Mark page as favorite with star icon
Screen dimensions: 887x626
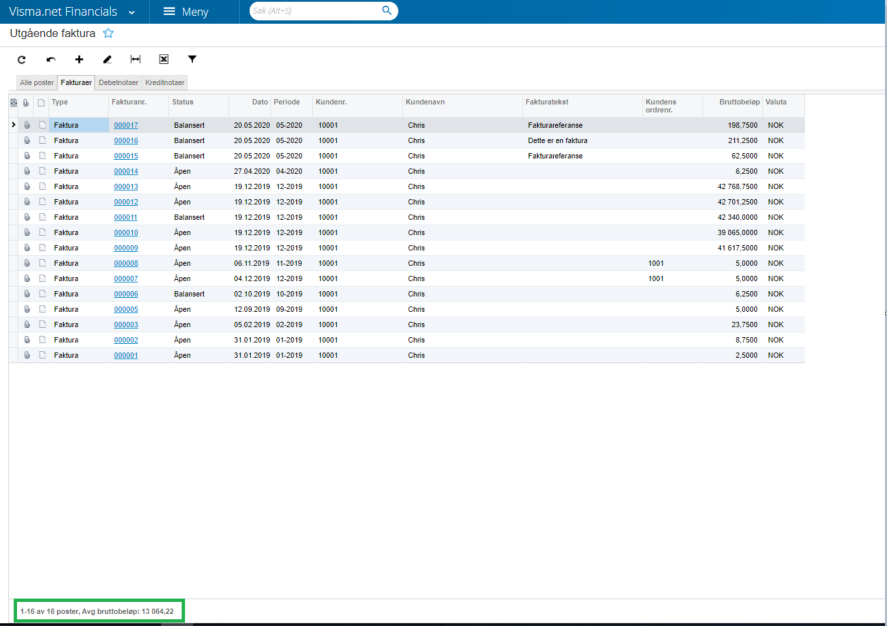pyautogui.click(x=108, y=33)
